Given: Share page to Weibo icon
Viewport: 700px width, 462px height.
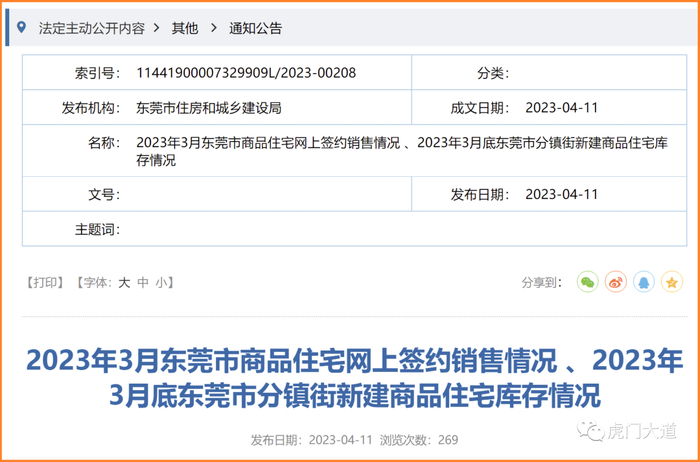Looking at the screenshot, I should 616,282.
